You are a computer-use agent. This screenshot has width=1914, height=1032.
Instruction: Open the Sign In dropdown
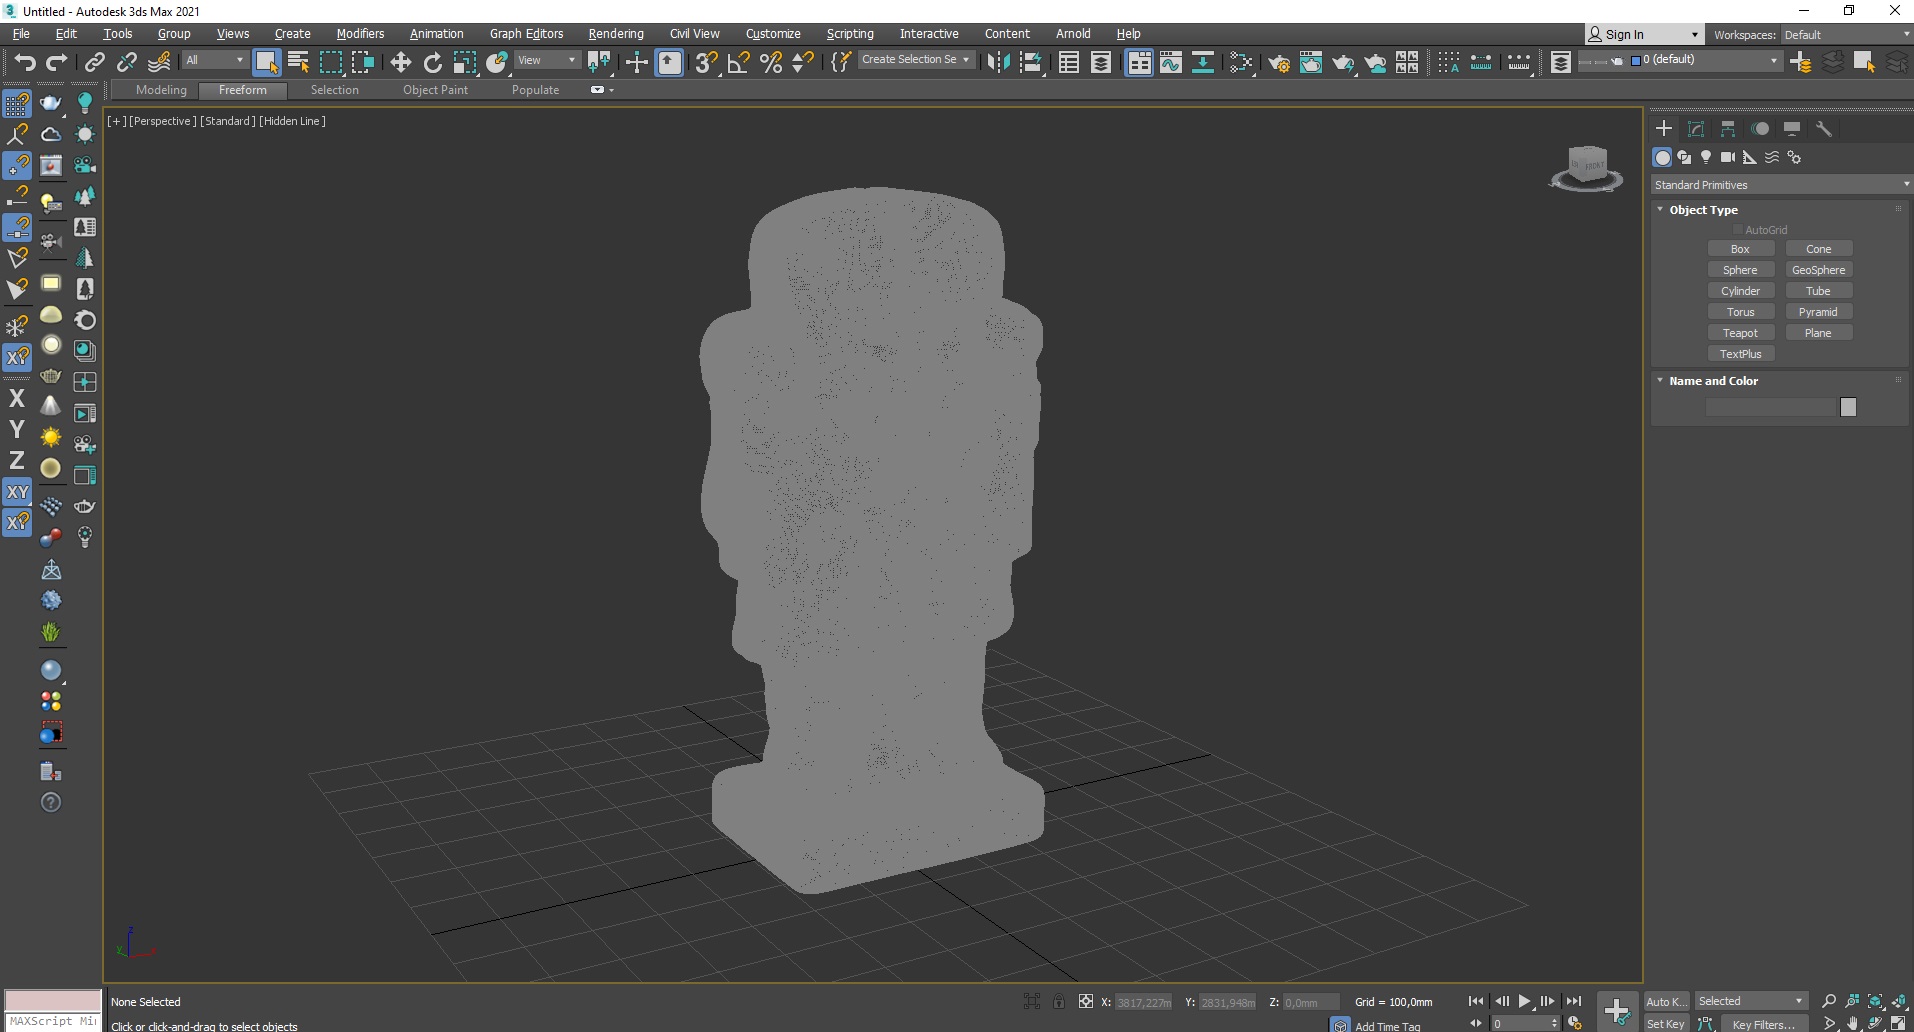pos(1643,34)
